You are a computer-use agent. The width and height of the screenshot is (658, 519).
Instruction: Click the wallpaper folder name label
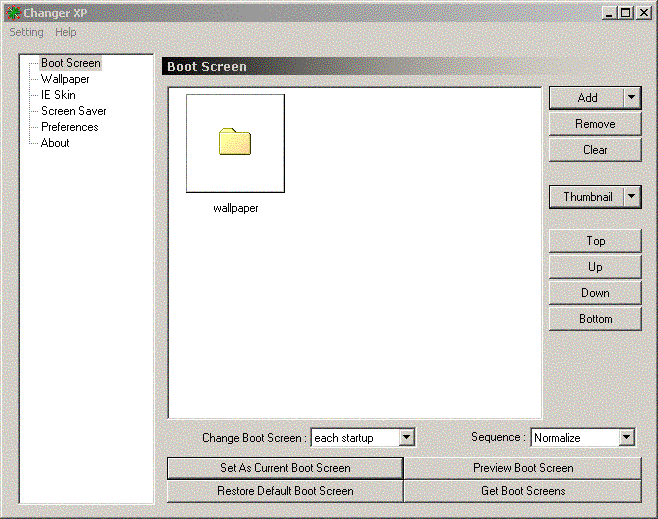click(x=235, y=208)
